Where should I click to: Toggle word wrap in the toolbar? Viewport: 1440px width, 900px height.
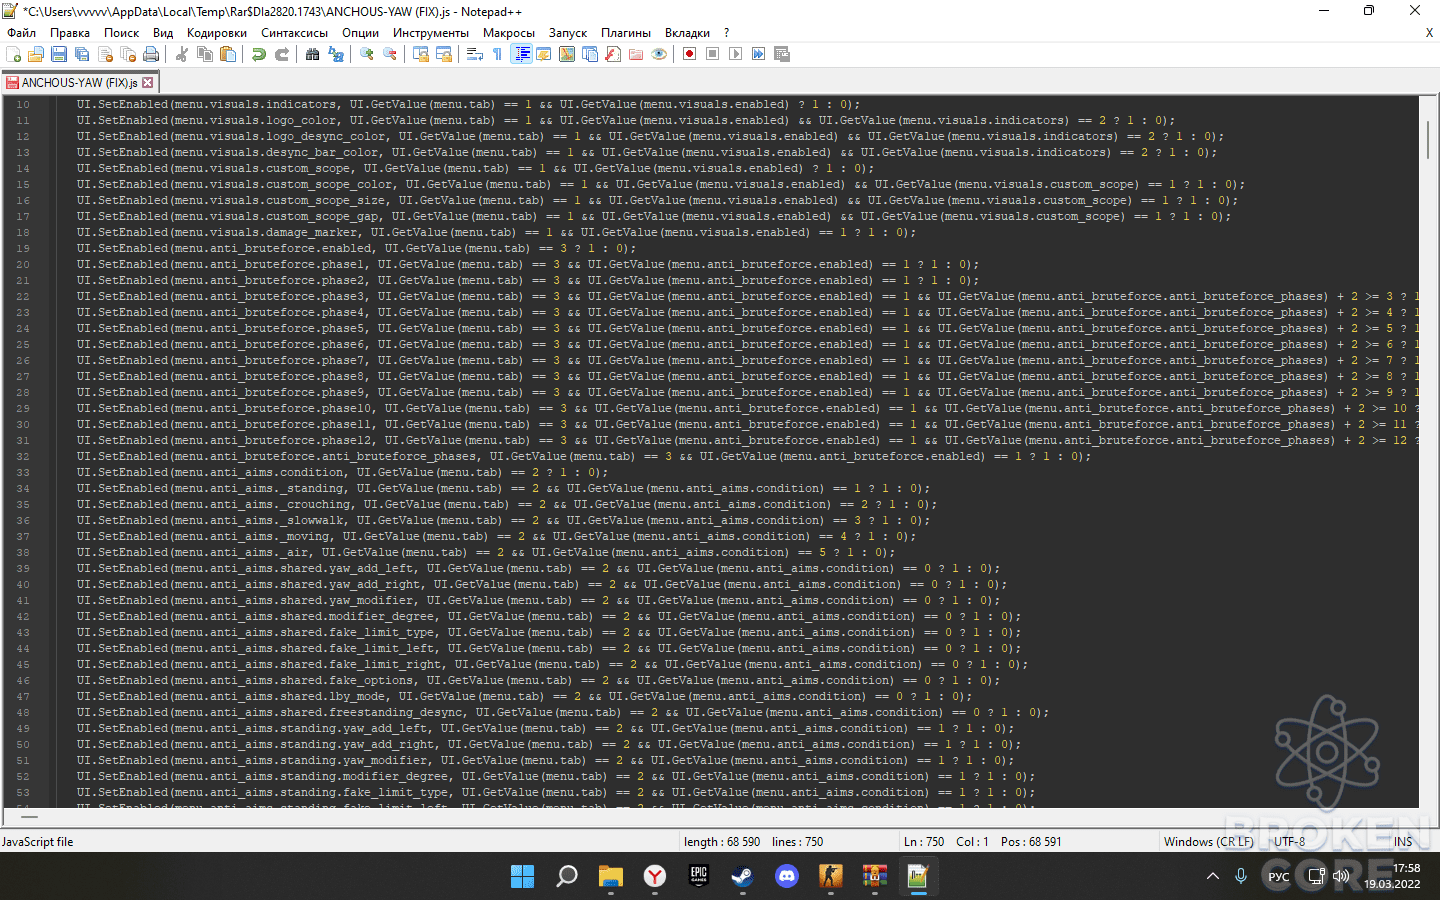tap(475, 54)
